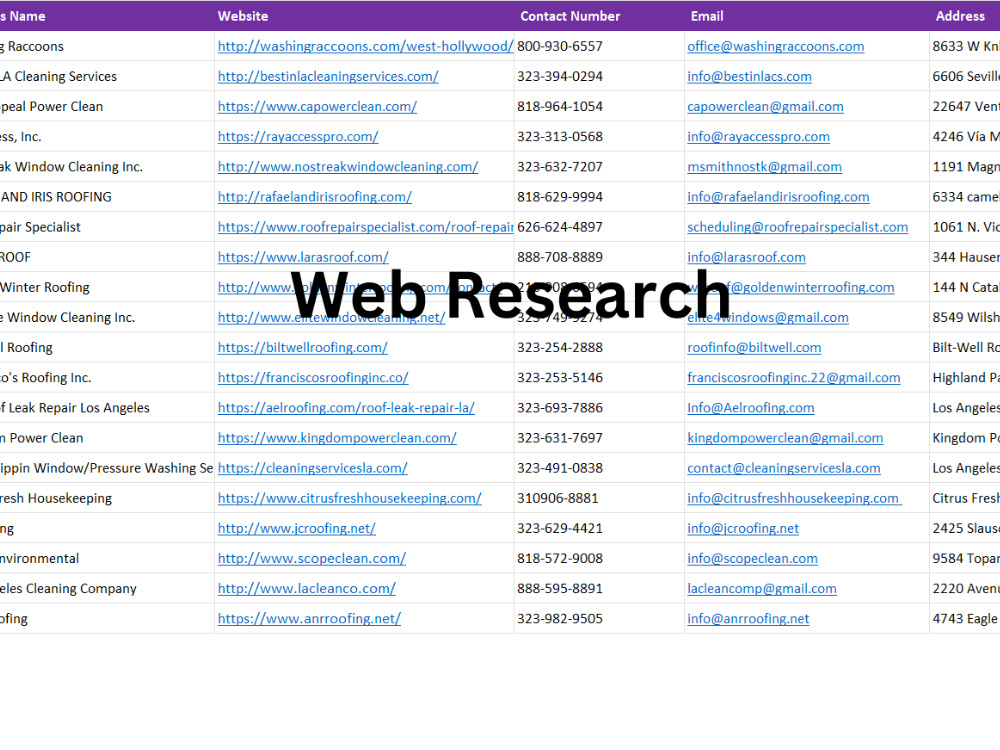Select phone number 323-313-0568
Viewport: 1000px width, 750px height.
click(559, 136)
